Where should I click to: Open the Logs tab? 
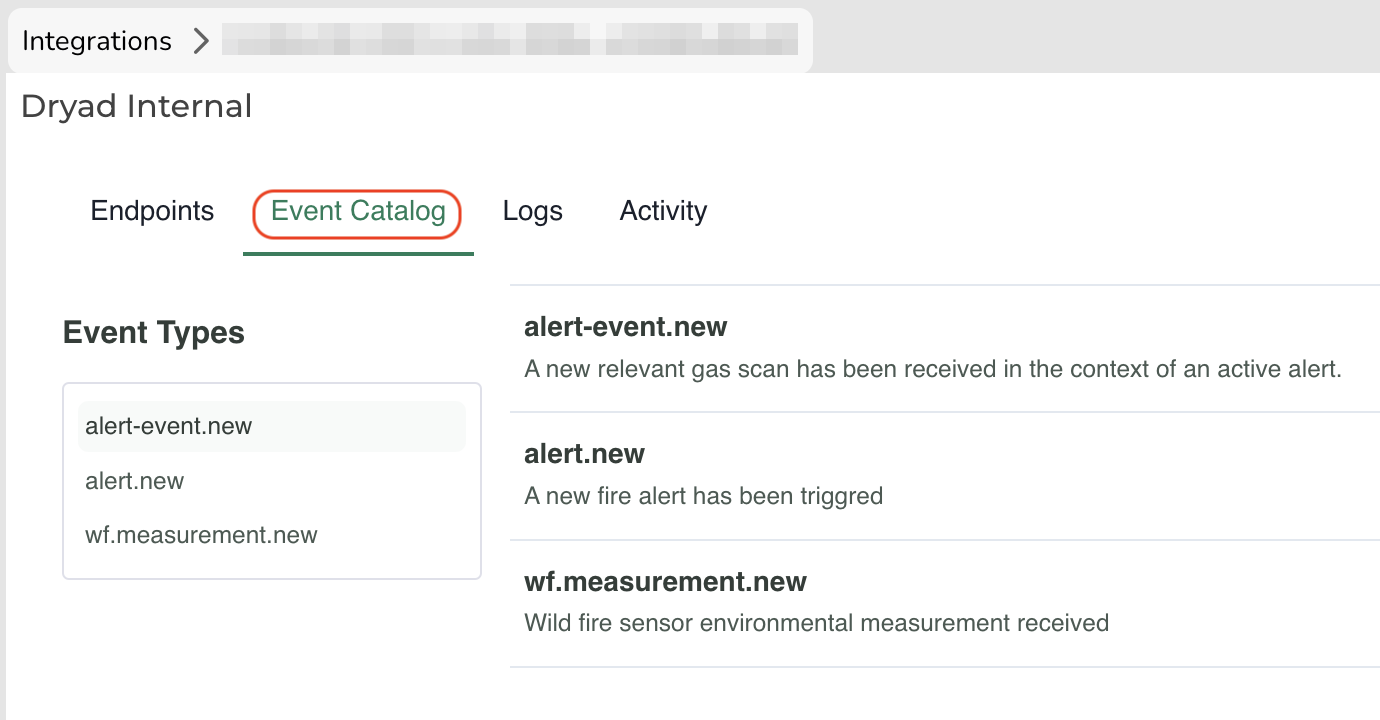click(532, 211)
